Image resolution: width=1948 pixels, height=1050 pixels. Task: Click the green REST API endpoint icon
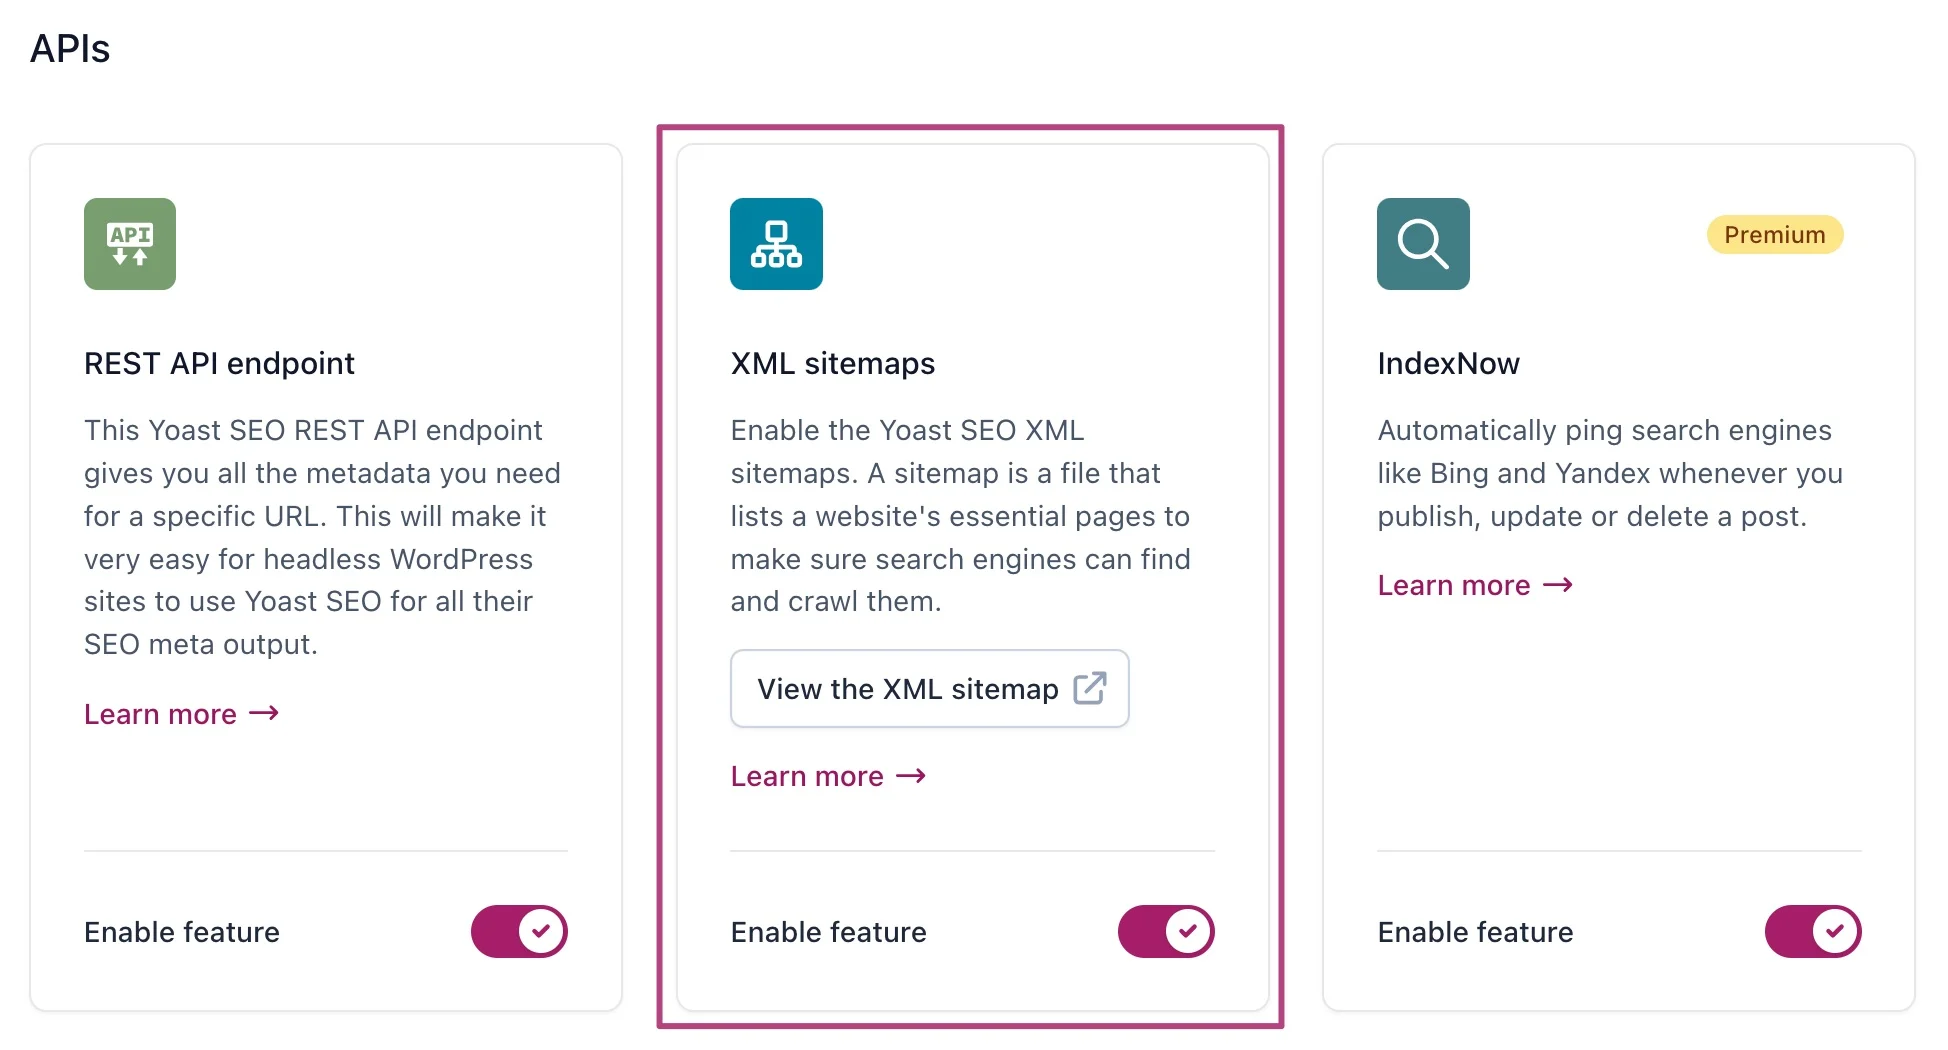pos(129,243)
